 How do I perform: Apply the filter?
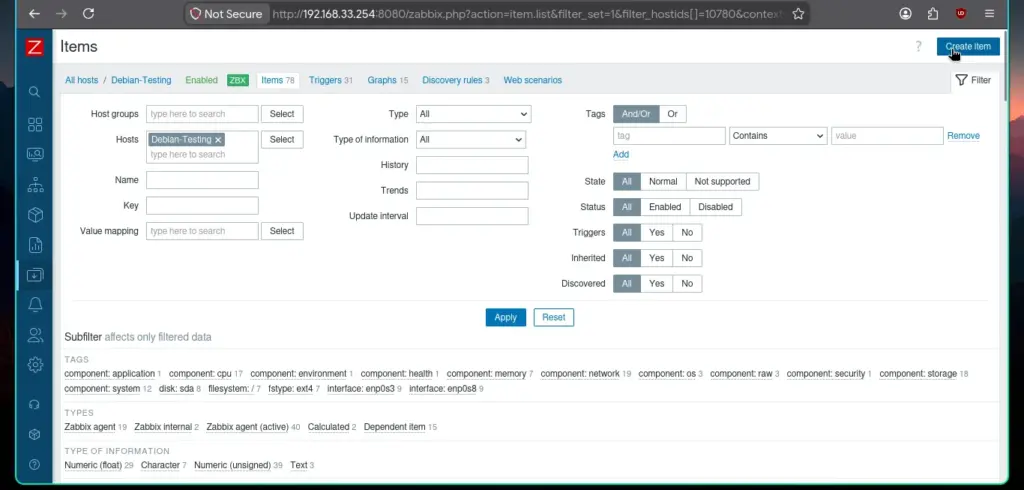(x=505, y=318)
